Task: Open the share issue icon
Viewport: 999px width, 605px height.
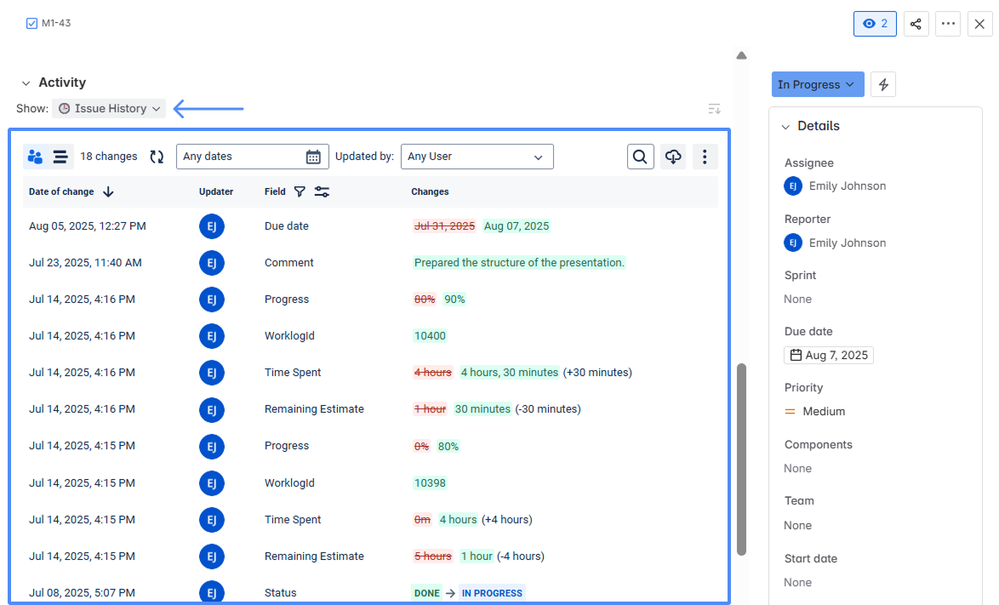Action: [x=916, y=24]
